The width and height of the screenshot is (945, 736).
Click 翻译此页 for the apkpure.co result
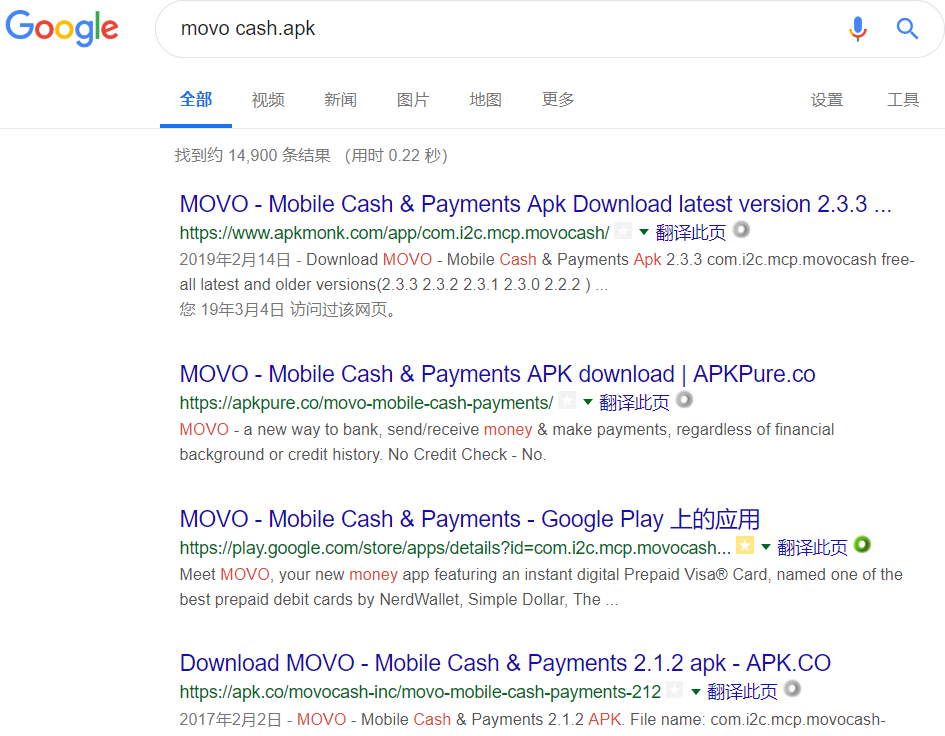tap(634, 402)
